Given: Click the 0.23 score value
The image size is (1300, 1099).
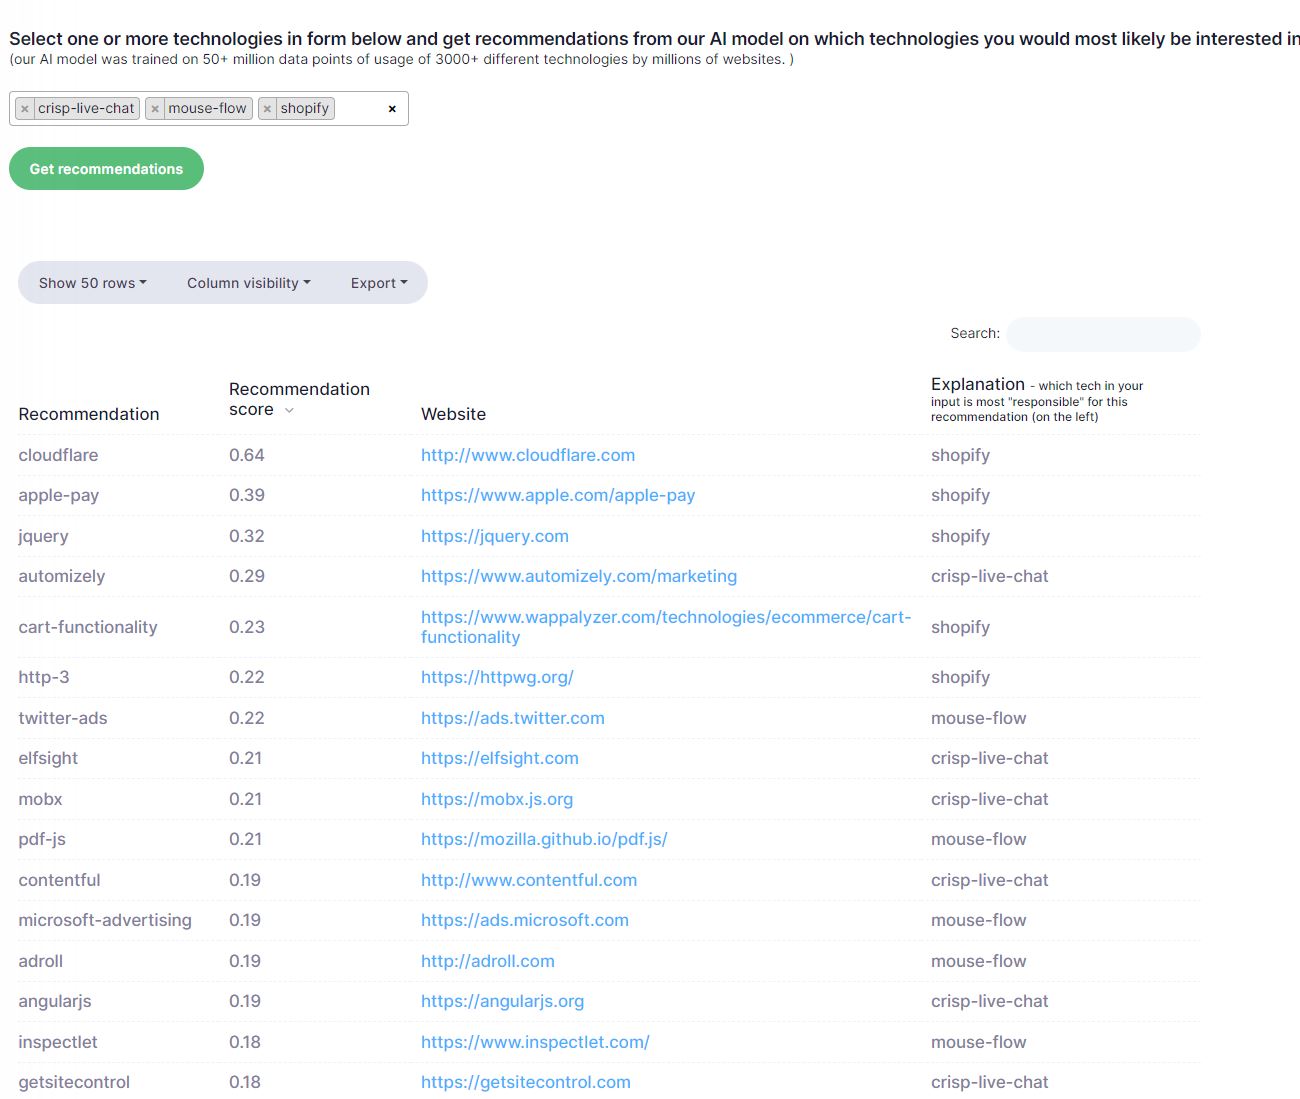Looking at the screenshot, I should (247, 627).
